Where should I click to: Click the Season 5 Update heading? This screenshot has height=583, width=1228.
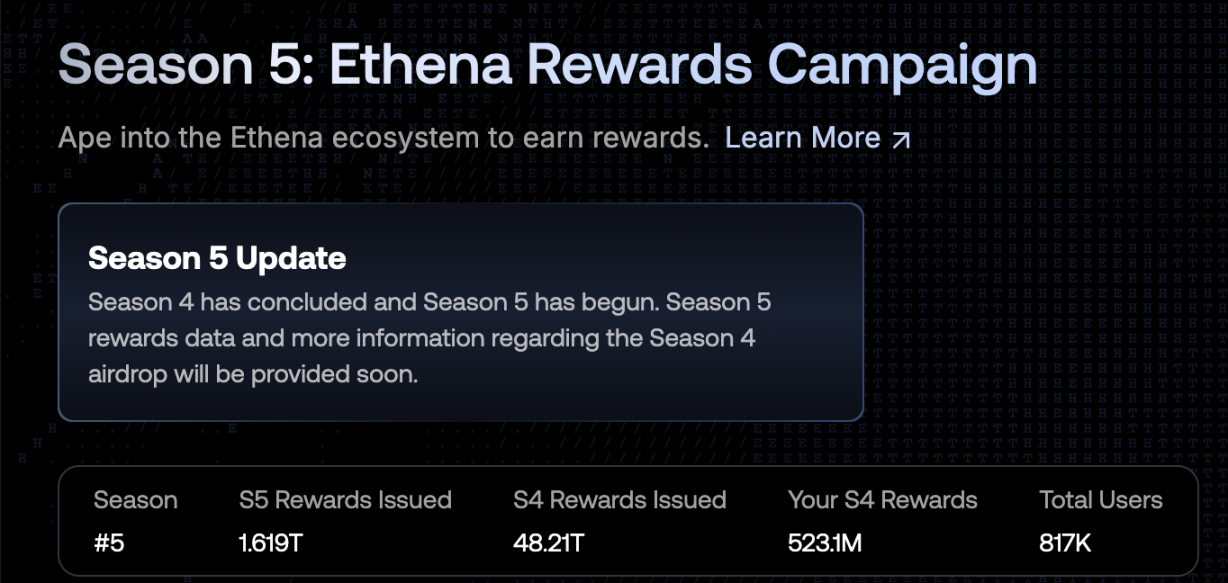[217, 258]
